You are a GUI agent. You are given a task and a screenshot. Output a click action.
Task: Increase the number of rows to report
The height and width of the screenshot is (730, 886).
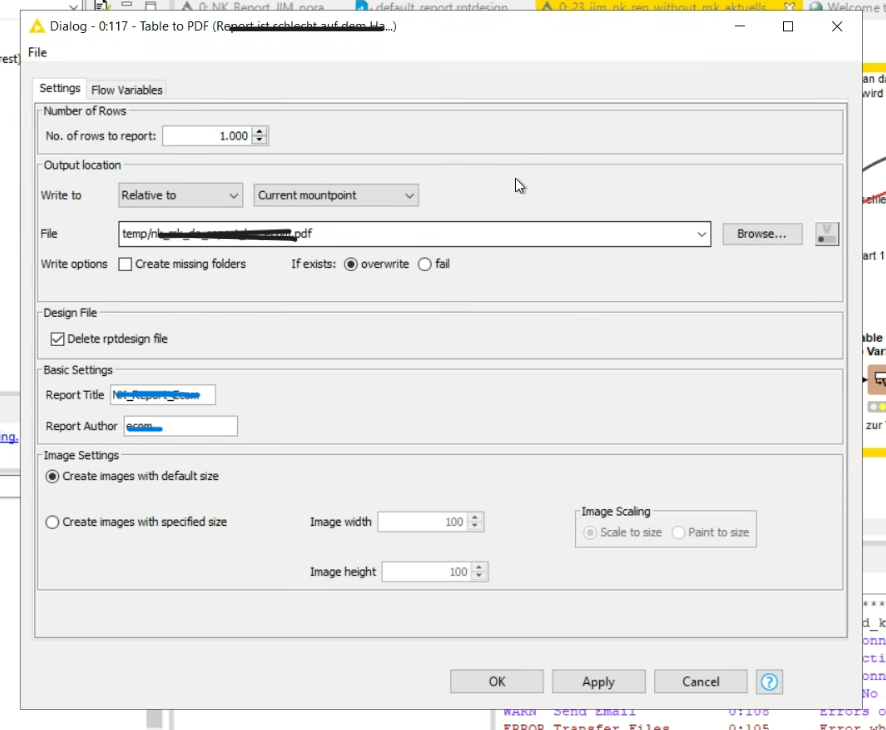259,132
